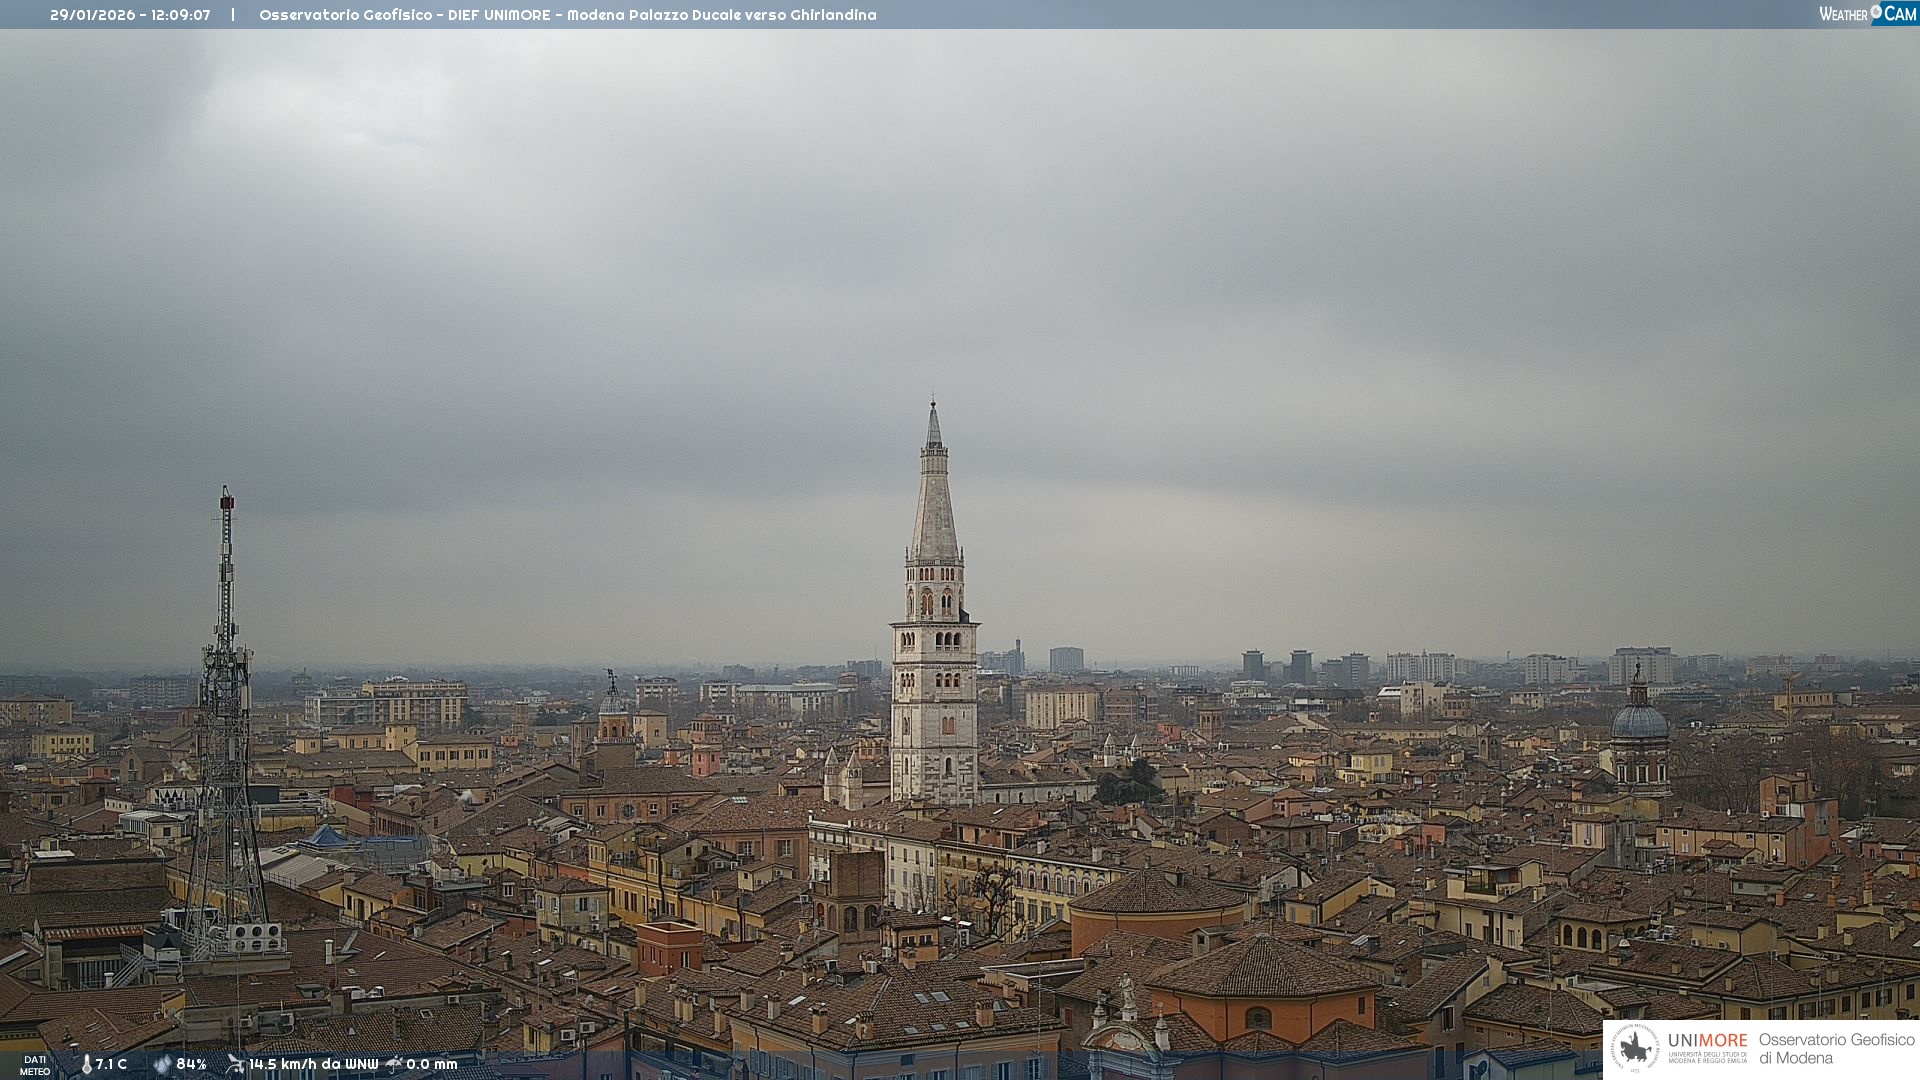Click the 84% humidity value
The height and width of the screenshot is (1080, 1920).
[191, 1064]
